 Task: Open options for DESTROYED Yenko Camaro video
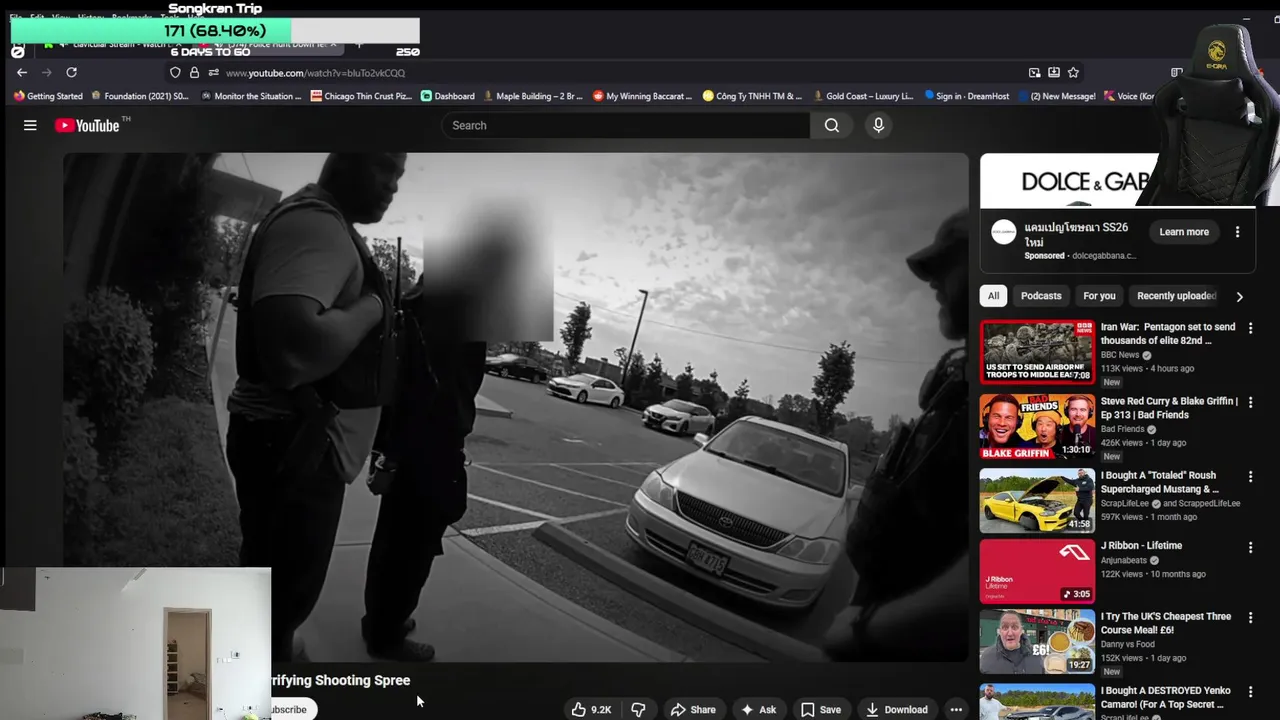[x=1250, y=692]
